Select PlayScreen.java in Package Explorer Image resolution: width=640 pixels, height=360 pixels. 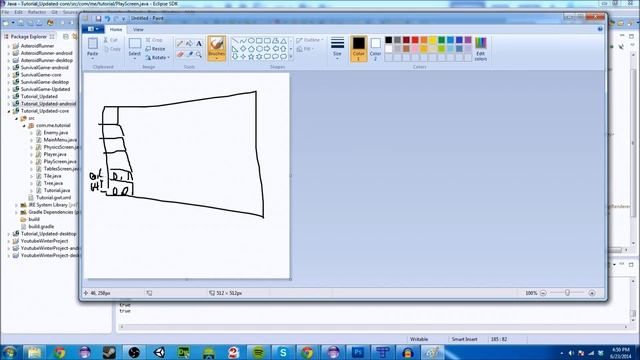click(60, 162)
